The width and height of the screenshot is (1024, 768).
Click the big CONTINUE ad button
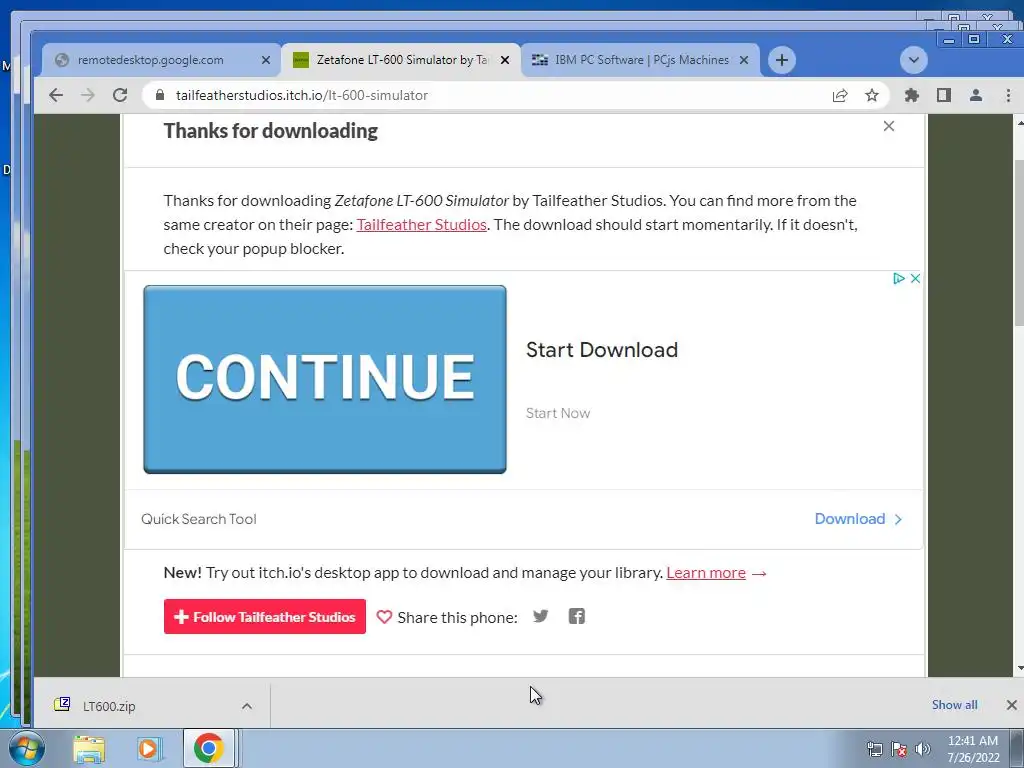pos(325,379)
